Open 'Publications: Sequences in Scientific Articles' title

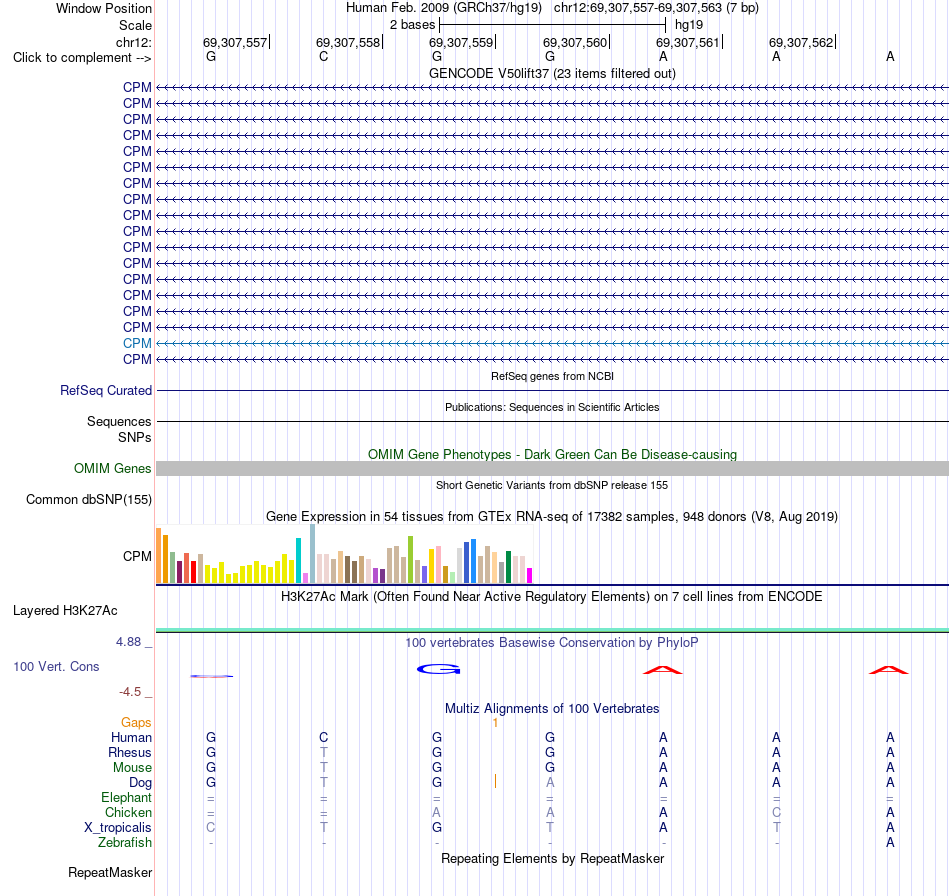[x=552, y=407]
